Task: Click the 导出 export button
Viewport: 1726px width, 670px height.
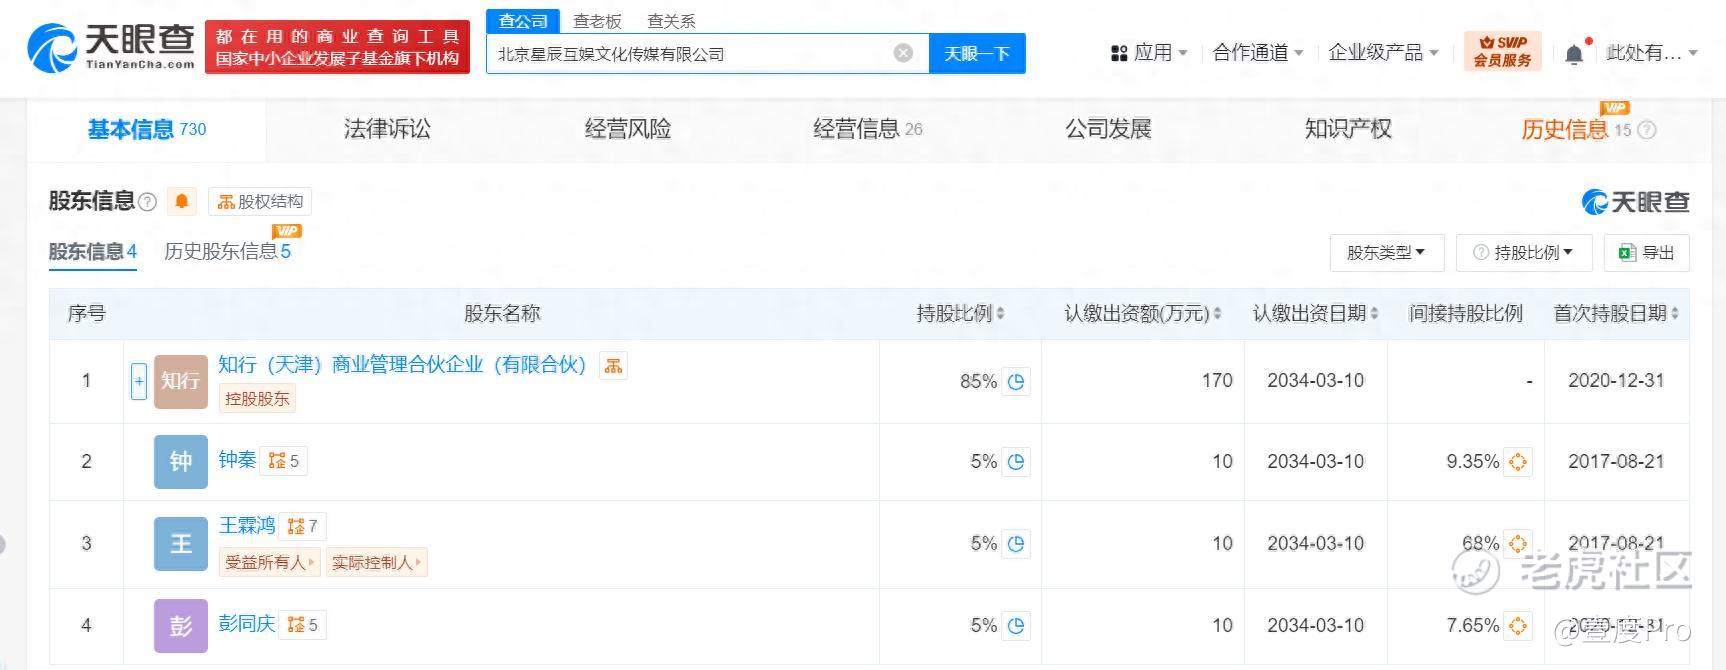Action: 1646,253
